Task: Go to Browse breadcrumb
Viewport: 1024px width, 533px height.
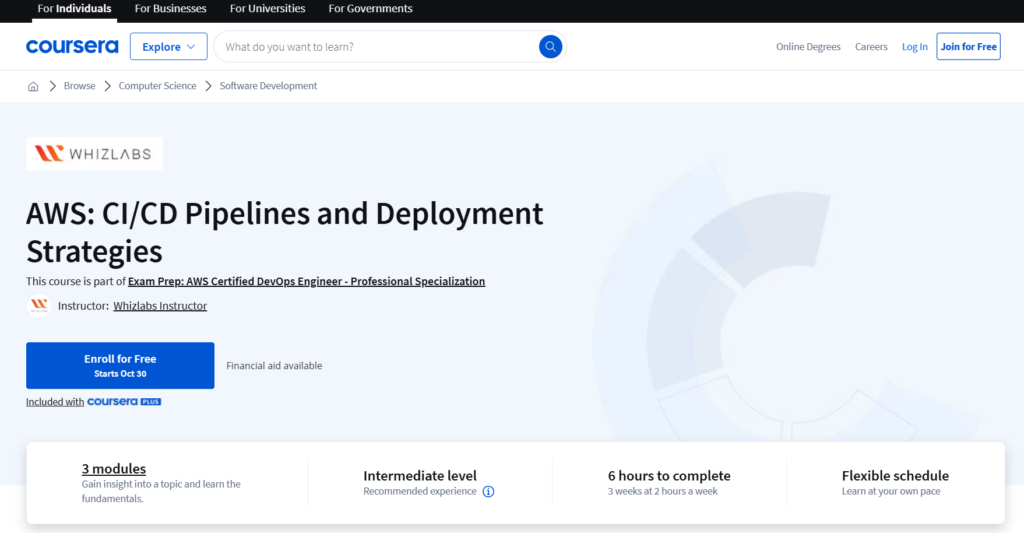Action: coord(80,86)
